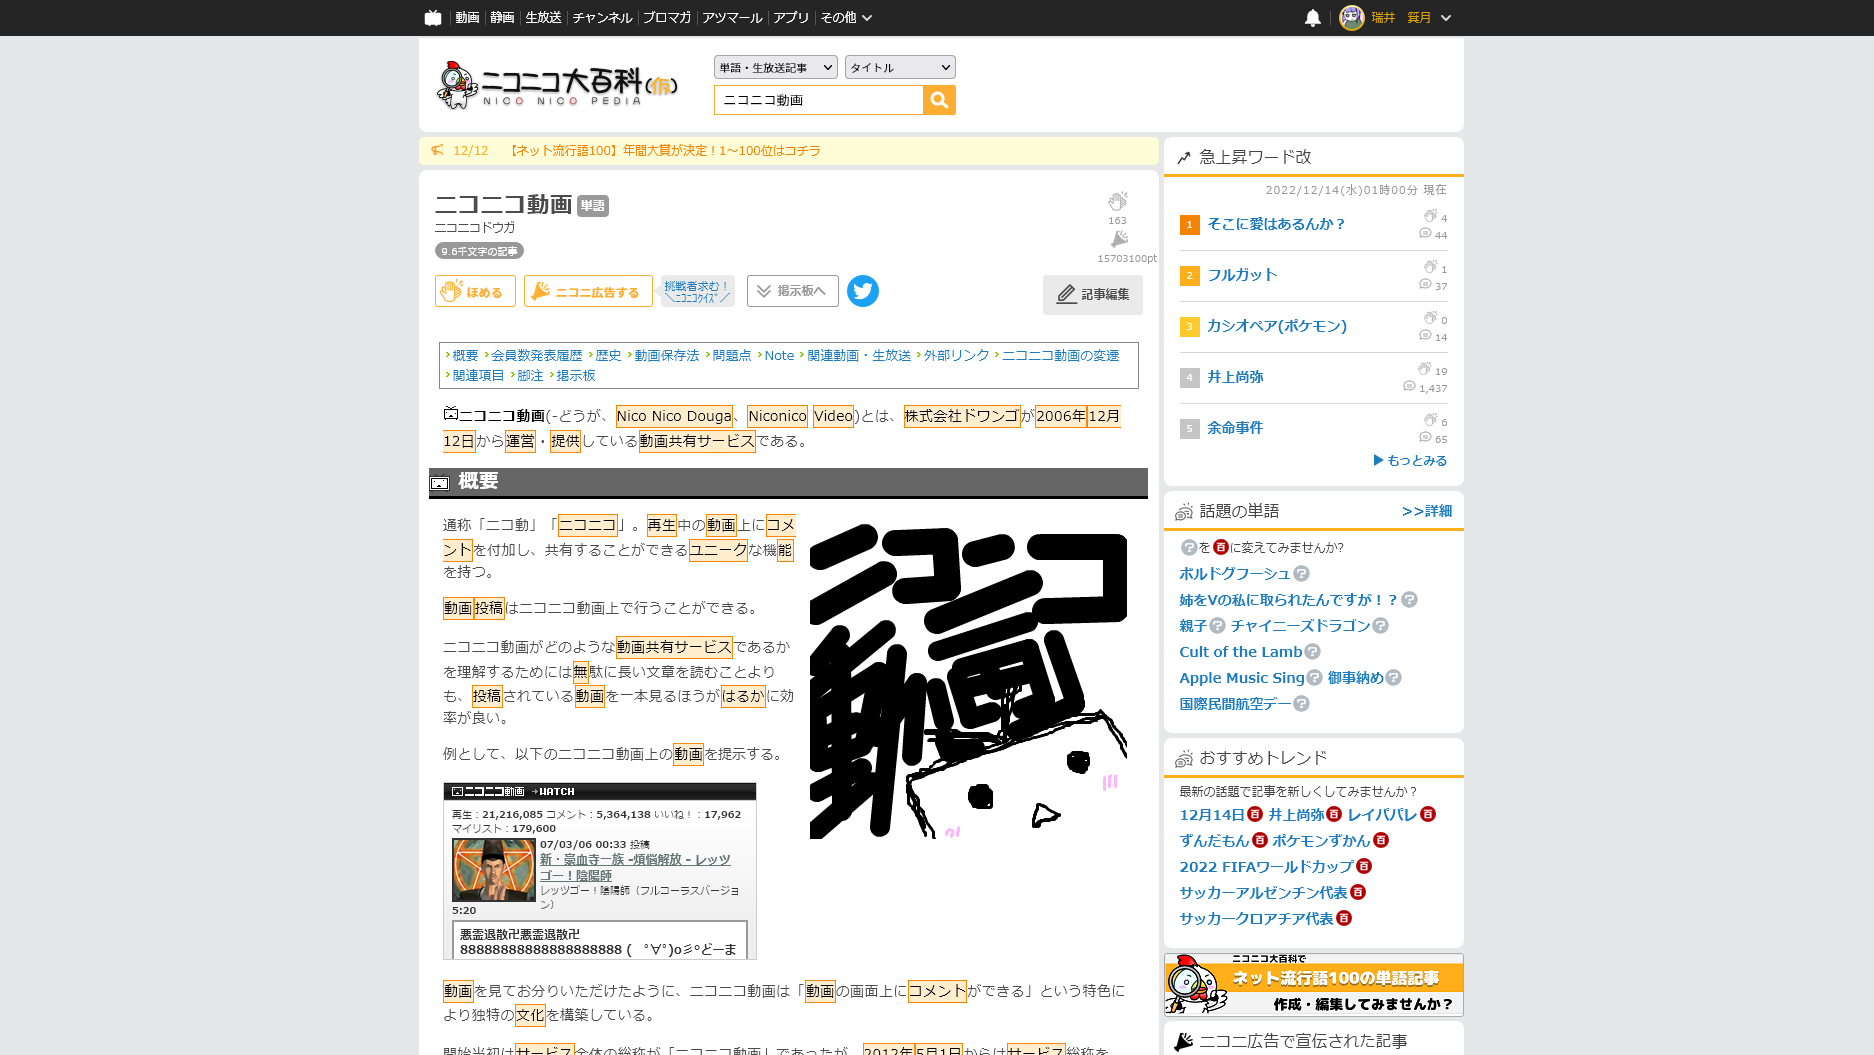Open video link 新・豪血寺一族 -煩悩解放
This screenshot has height=1055, width=1874.
coord(635,867)
